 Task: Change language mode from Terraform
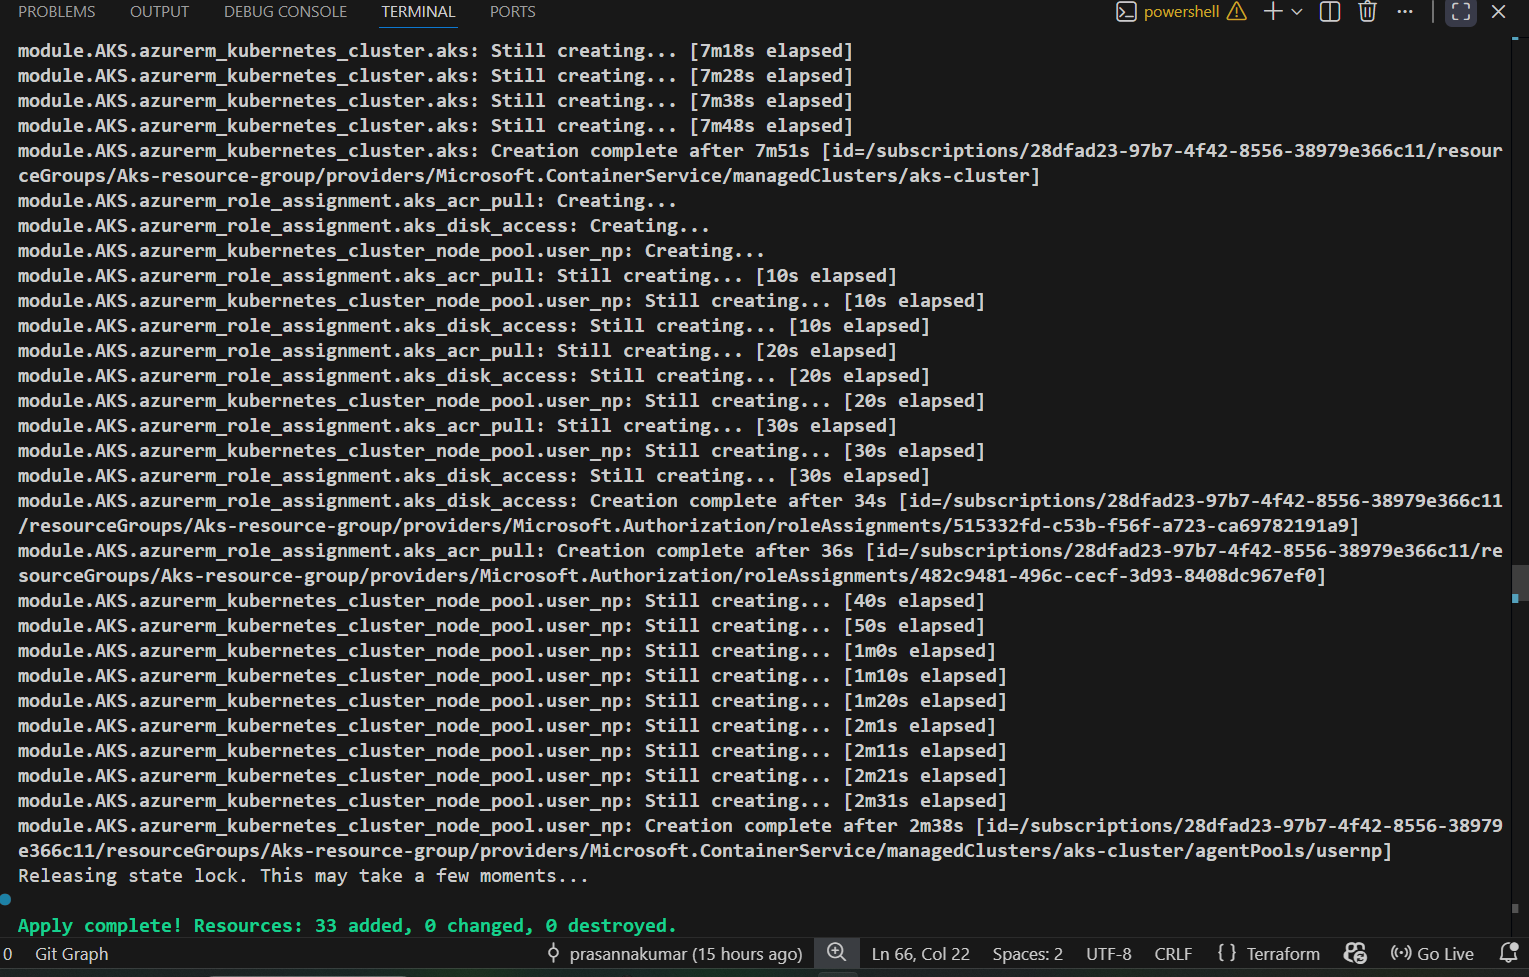[1268, 954]
